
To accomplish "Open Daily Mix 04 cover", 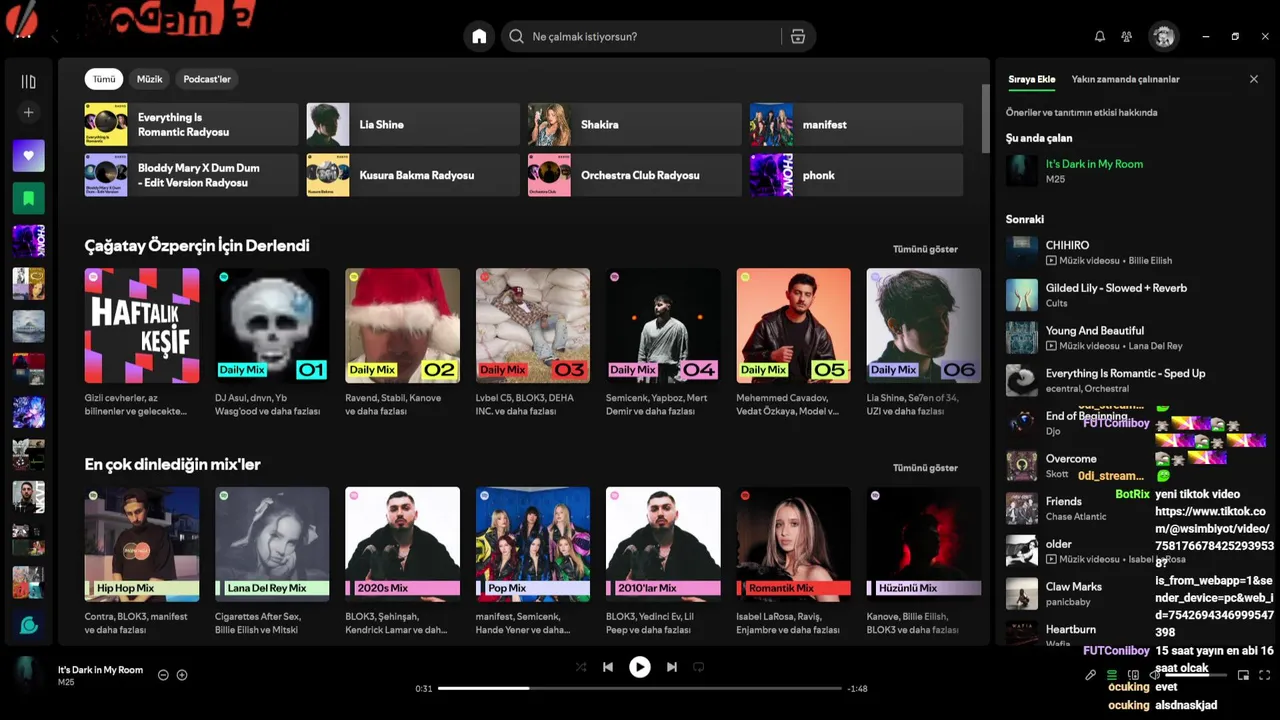I will click(x=663, y=325).
